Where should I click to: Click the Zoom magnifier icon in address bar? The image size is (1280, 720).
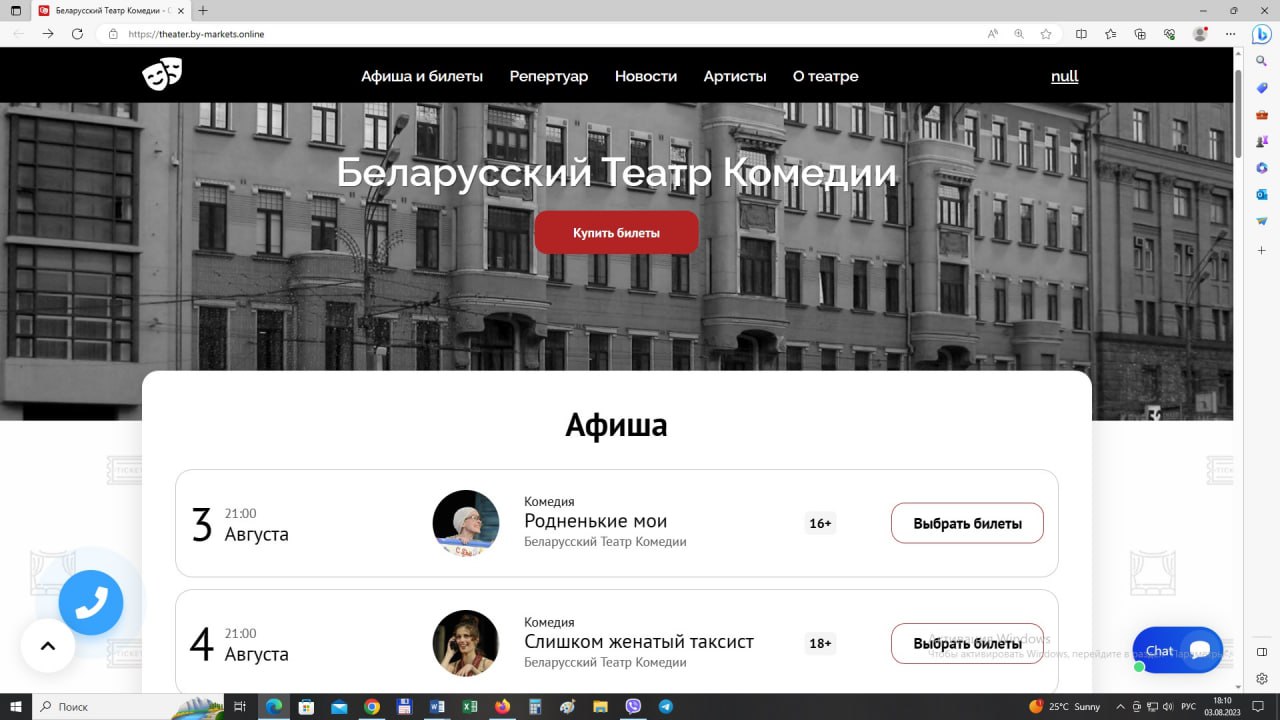point(1019,34)
